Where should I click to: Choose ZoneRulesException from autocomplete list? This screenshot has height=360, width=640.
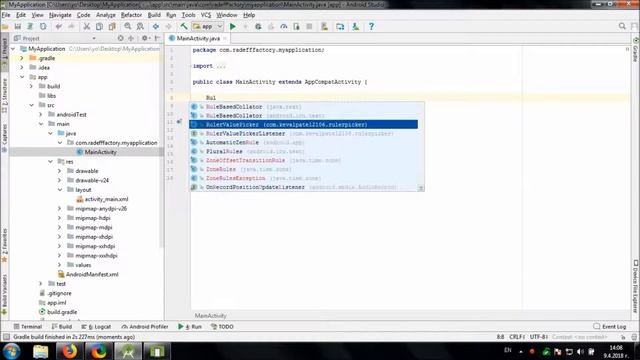coord(303,178)
